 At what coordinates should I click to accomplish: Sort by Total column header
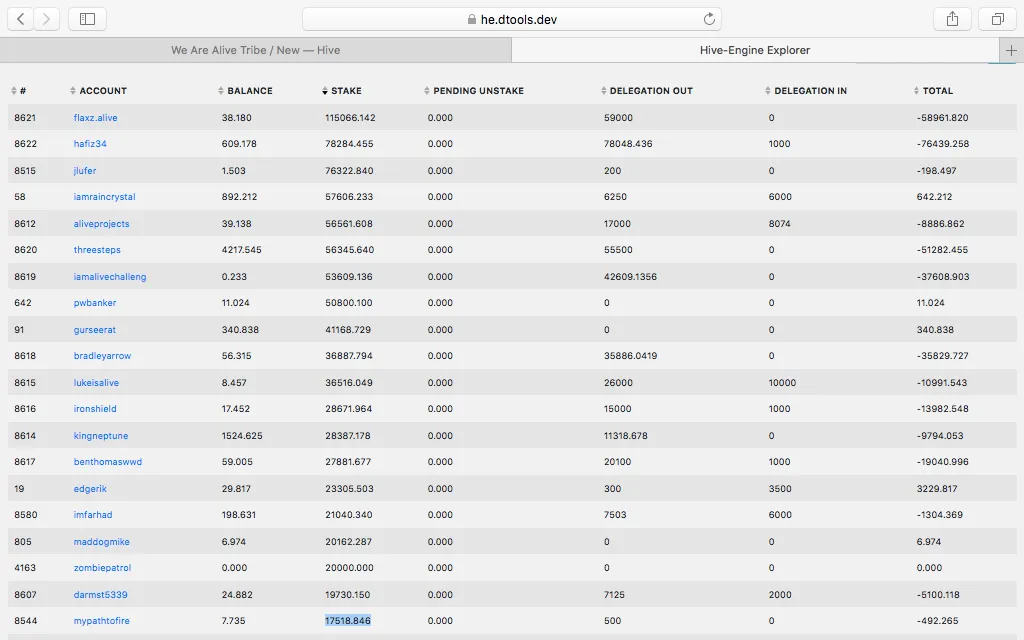938,91
